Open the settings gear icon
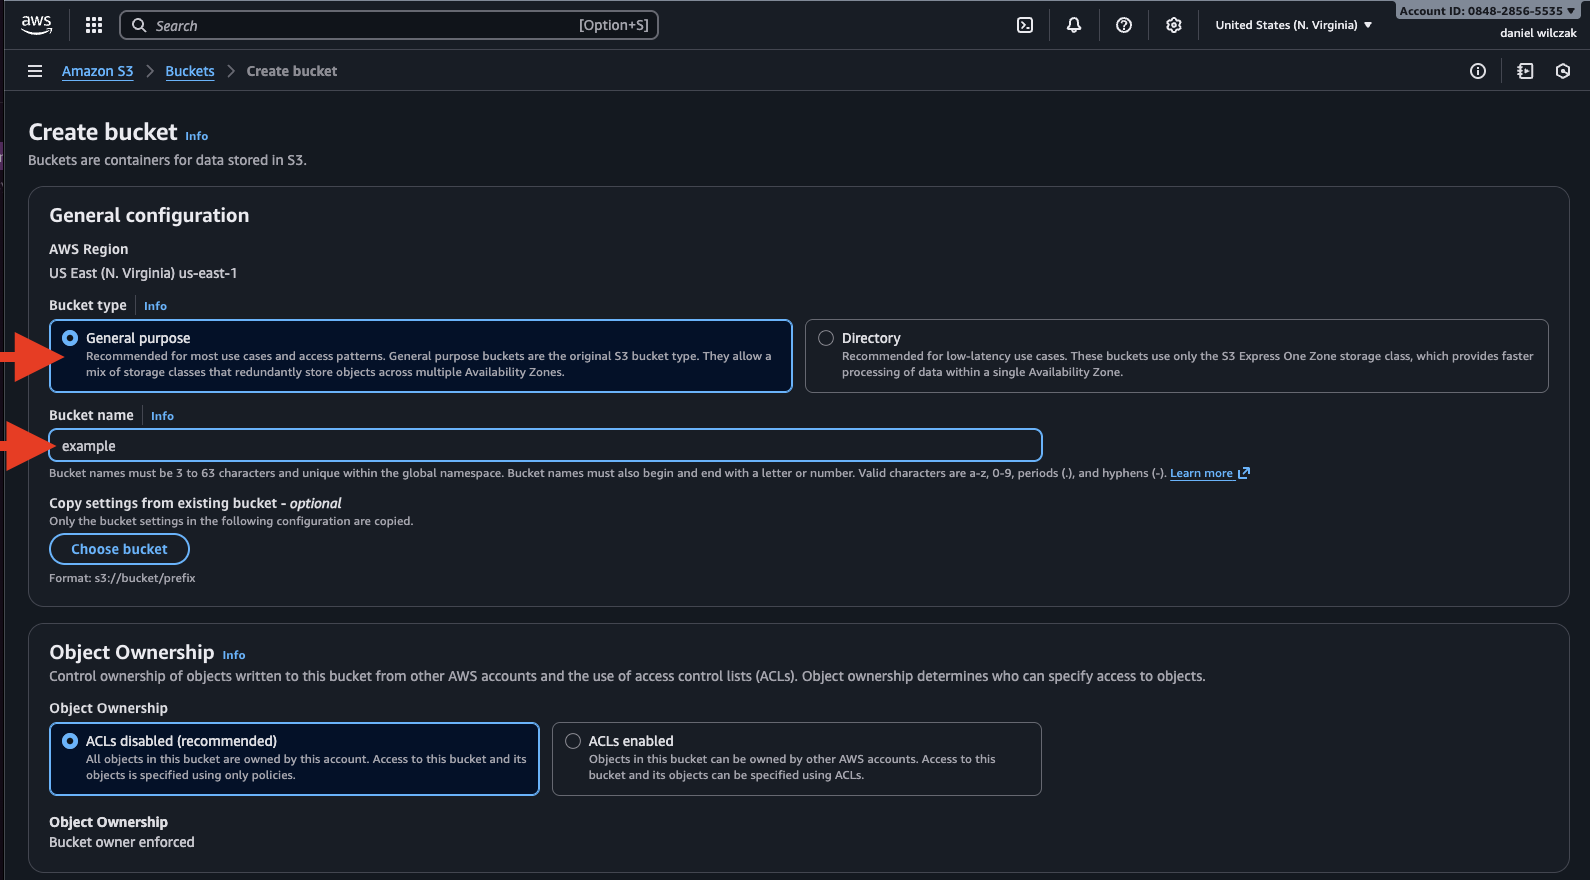The image size is (1590, 880). click(1174, 25)
